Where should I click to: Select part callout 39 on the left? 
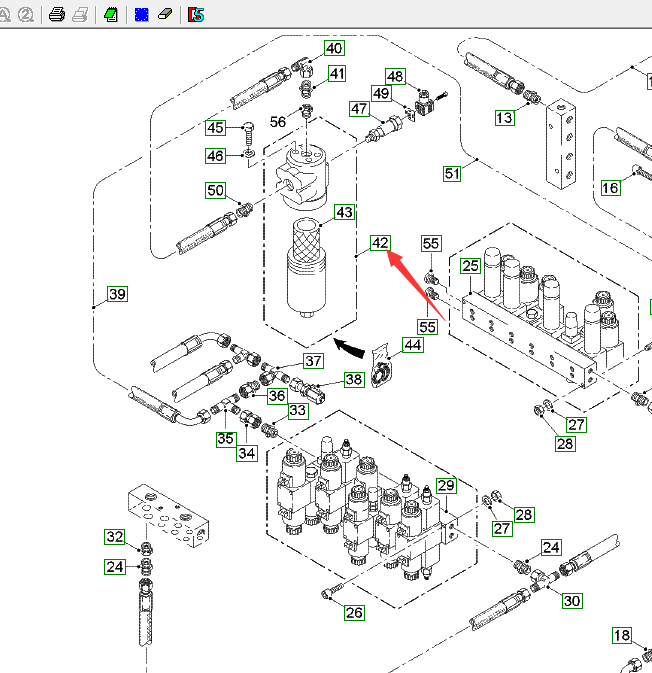[118, 294]
